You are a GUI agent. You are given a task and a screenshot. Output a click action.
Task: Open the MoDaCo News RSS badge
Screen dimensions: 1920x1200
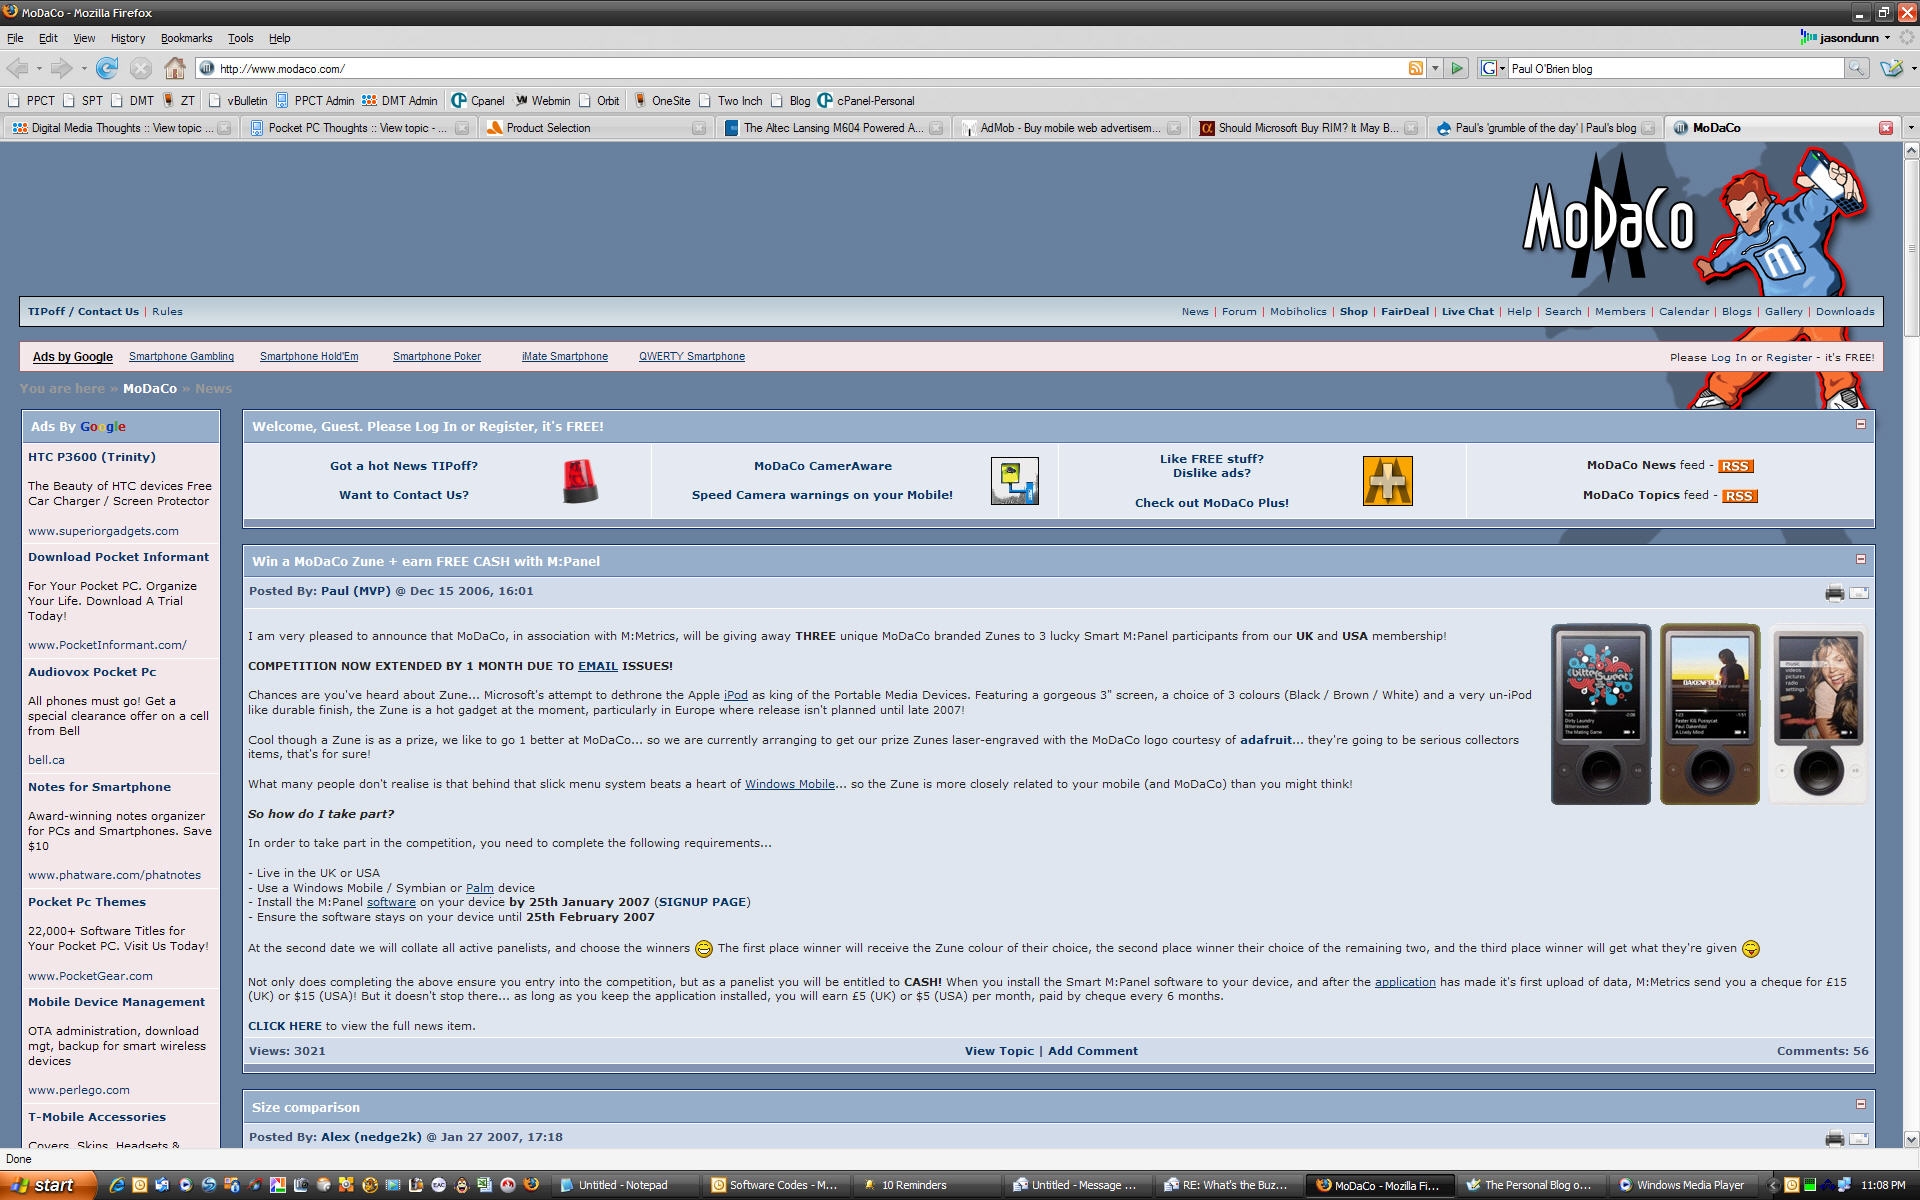pyautogui.click(x=1736, y=466)
